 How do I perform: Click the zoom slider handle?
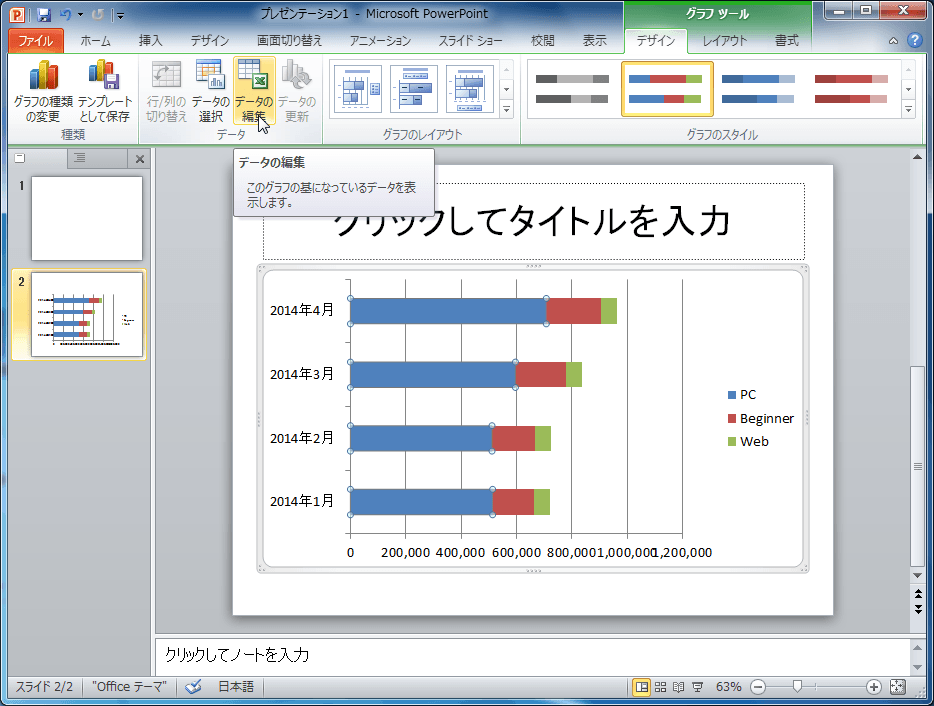(x=797, y=687)
